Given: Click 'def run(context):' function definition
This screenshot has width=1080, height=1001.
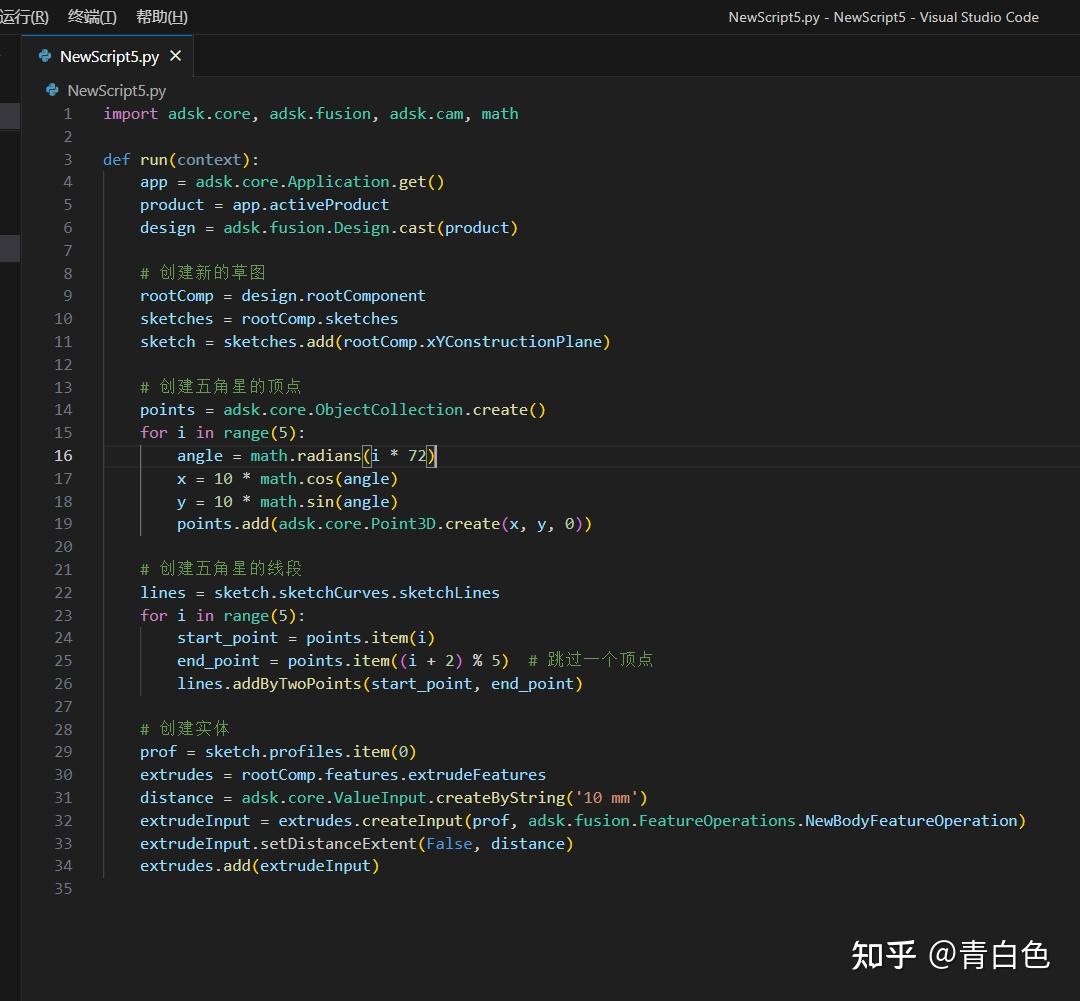Looking at the screenshot, I should (181, 159).
